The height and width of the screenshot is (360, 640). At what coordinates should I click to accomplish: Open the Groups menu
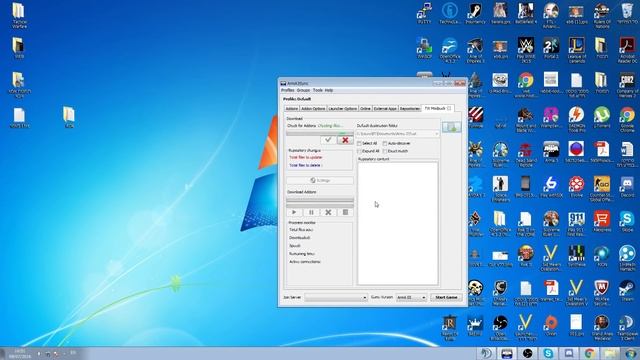303,90
